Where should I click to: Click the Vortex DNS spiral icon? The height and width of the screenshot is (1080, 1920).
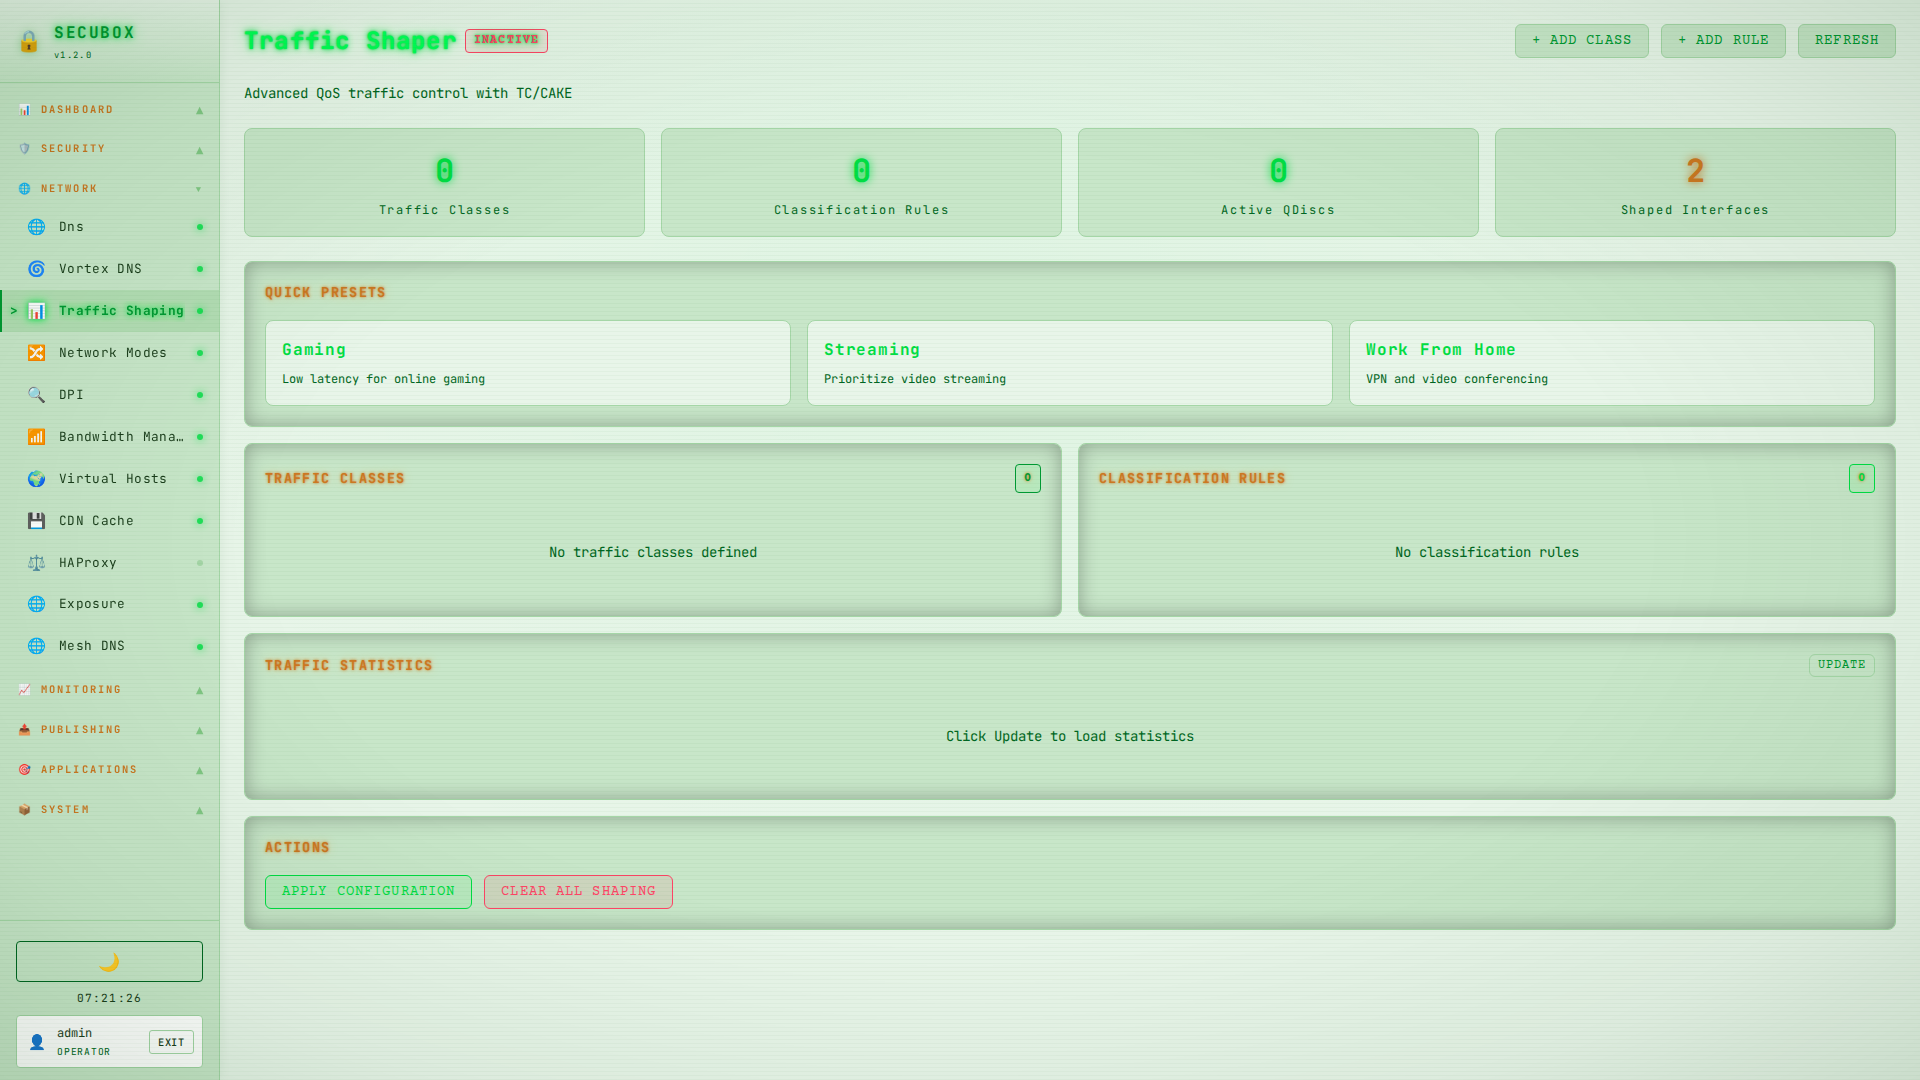click(x=36, y=269)
